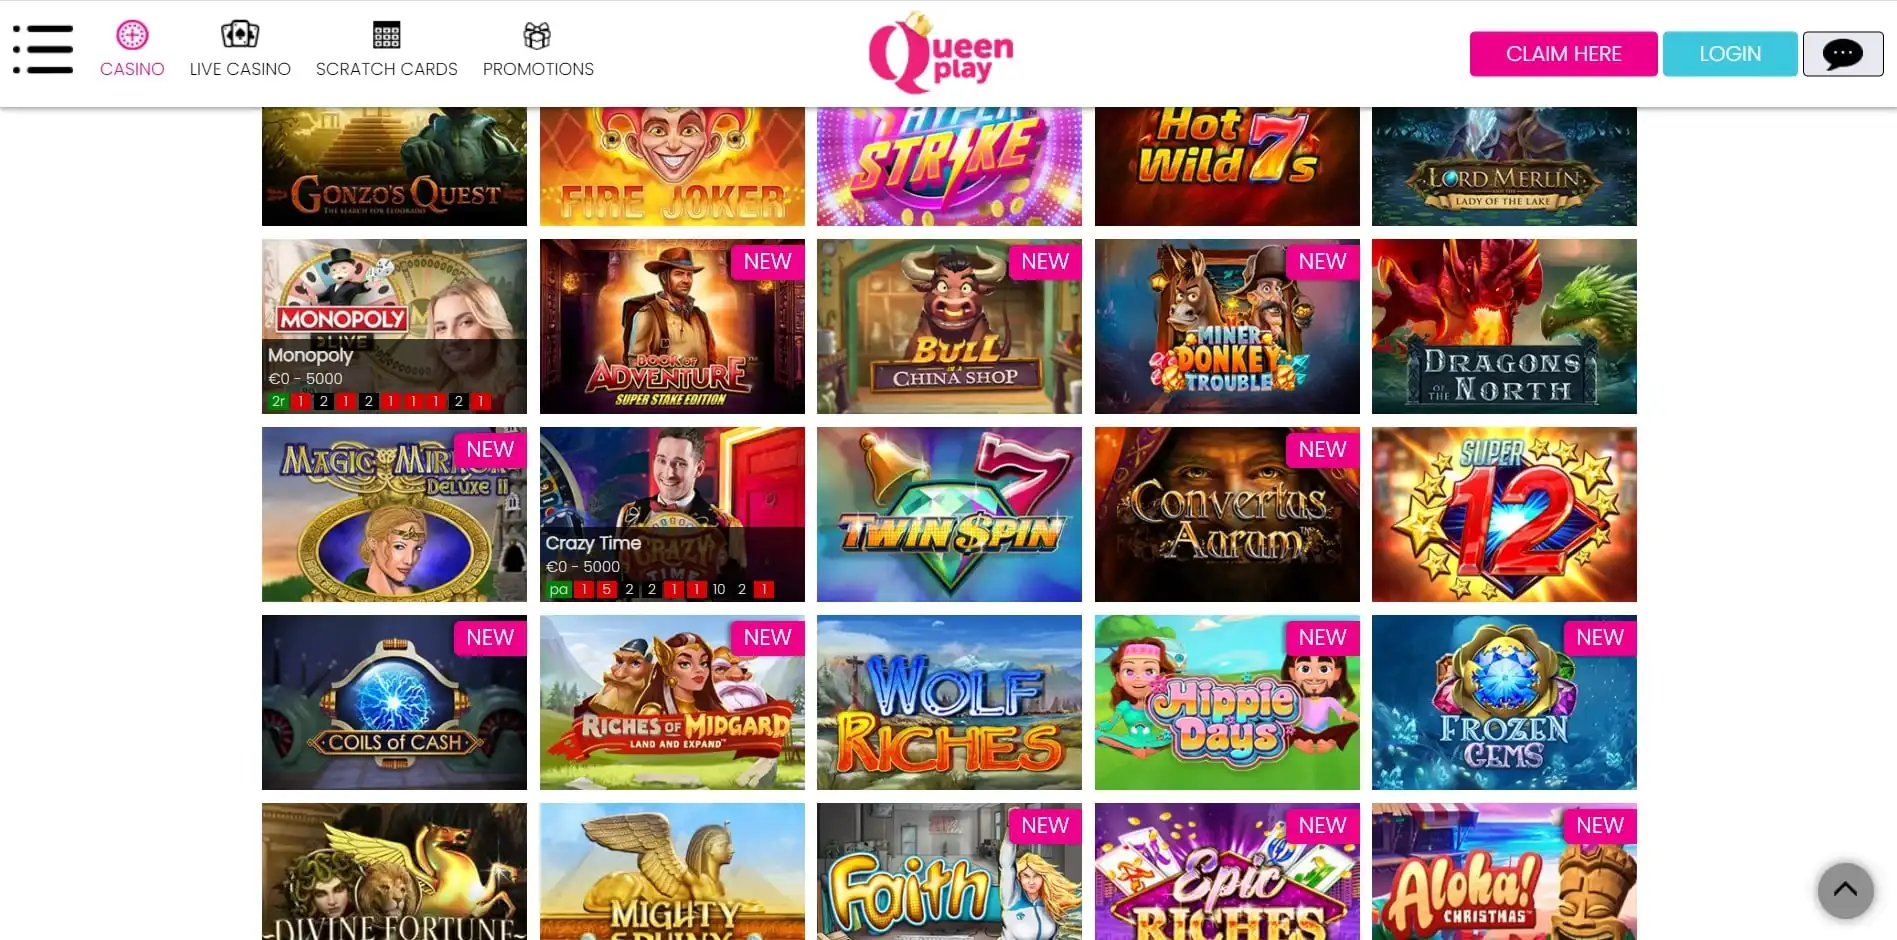Open the Twin Spin slot

pyautogui.click(x=949, y=514)
